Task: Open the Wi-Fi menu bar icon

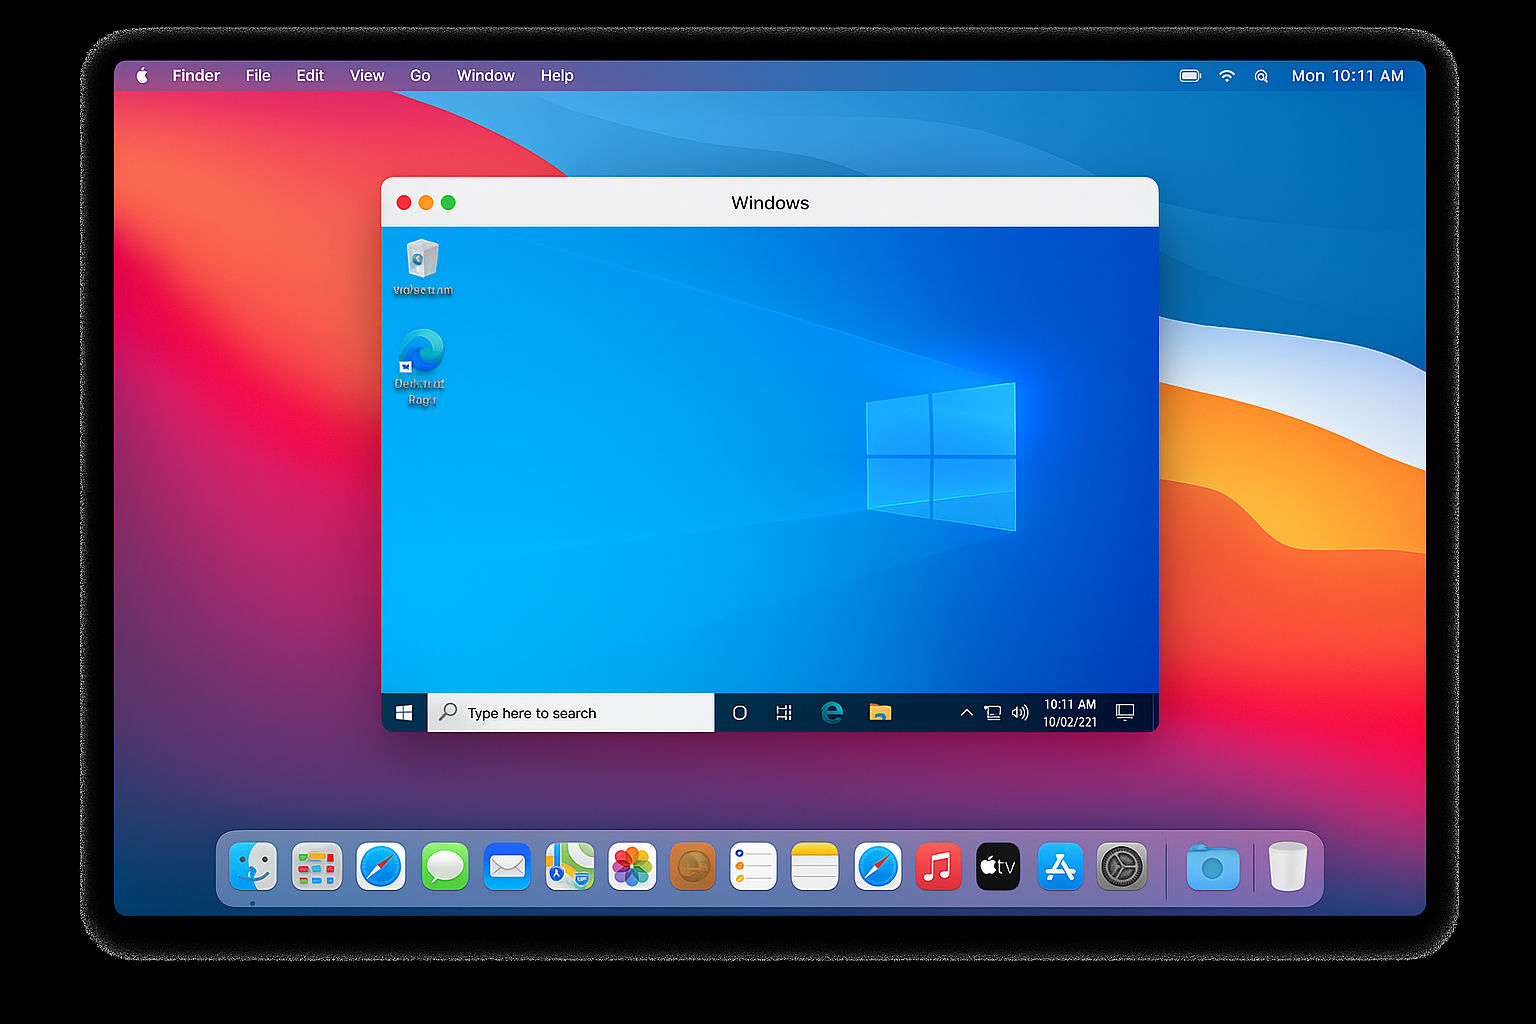Action: point(1227,76)
